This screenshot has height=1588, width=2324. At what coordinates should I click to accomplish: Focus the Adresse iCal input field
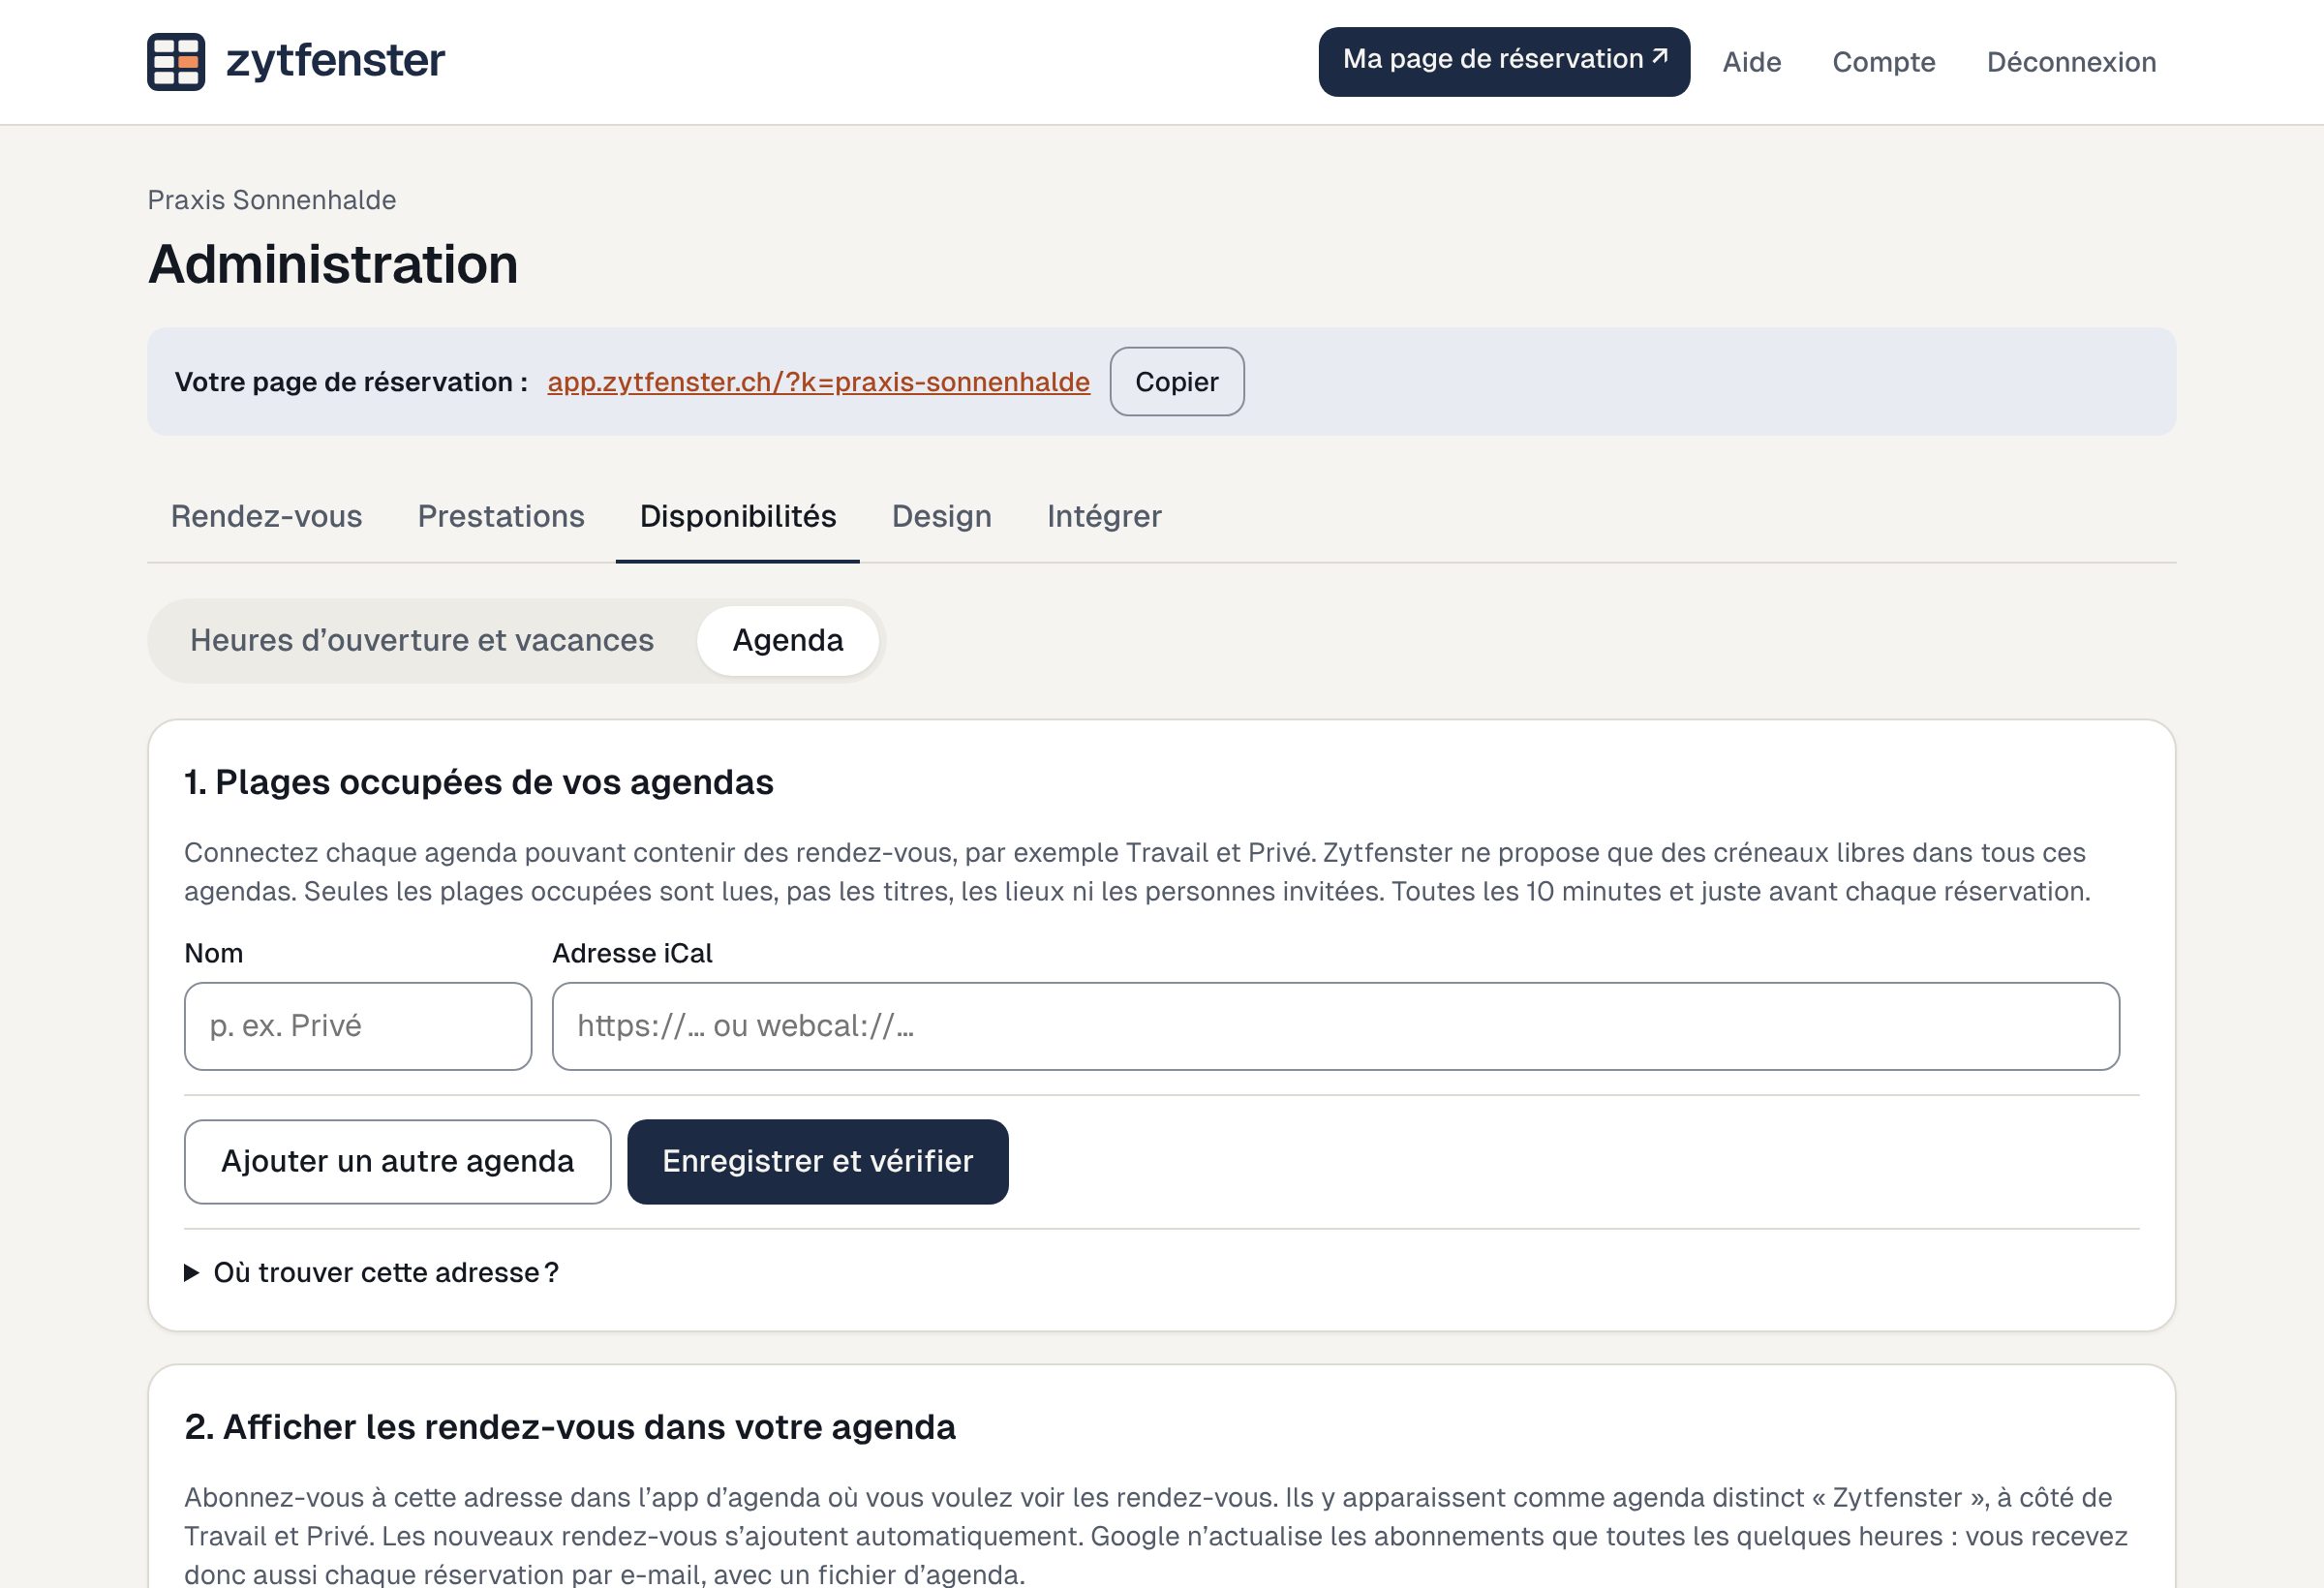[x=1336, y=1026]
